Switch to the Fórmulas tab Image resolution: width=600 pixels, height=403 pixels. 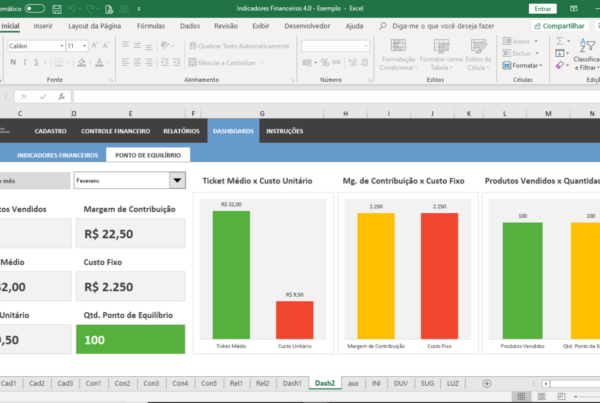(151, 26)
